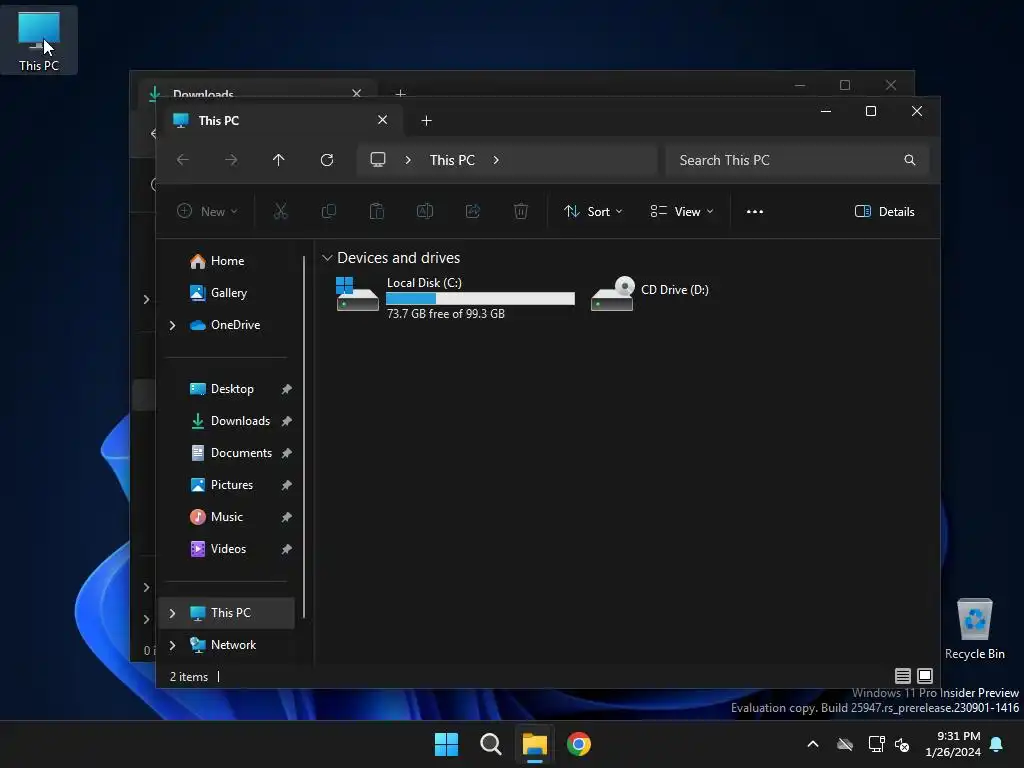Unpin Desktop from Quick access

286,389
